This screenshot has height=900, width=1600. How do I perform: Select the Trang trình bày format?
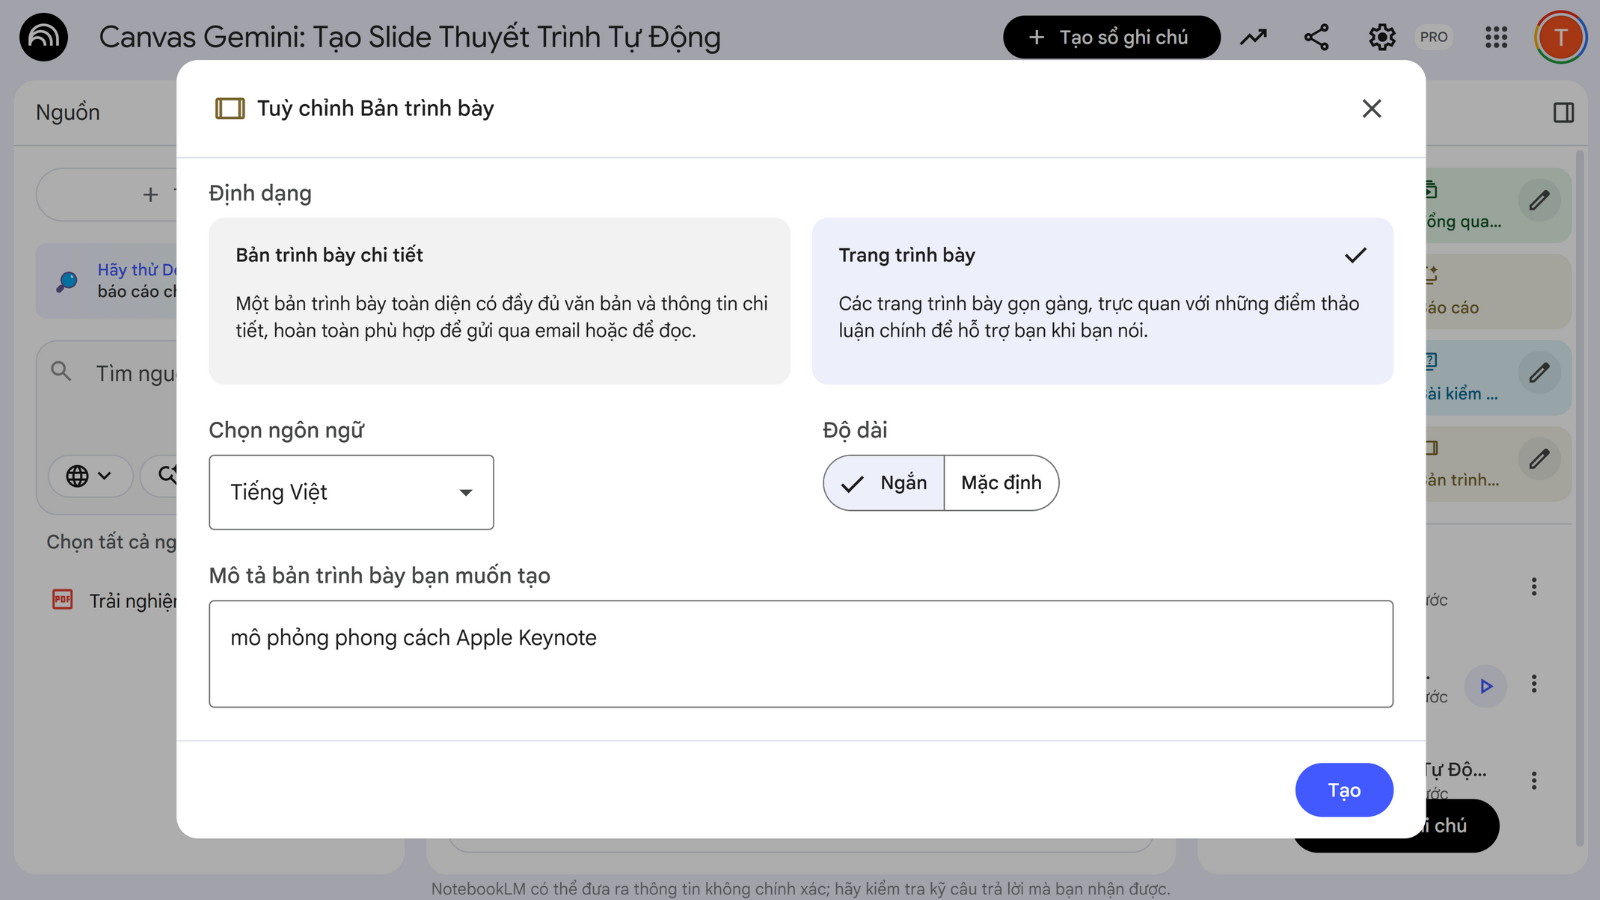(x=1102, y=301)
